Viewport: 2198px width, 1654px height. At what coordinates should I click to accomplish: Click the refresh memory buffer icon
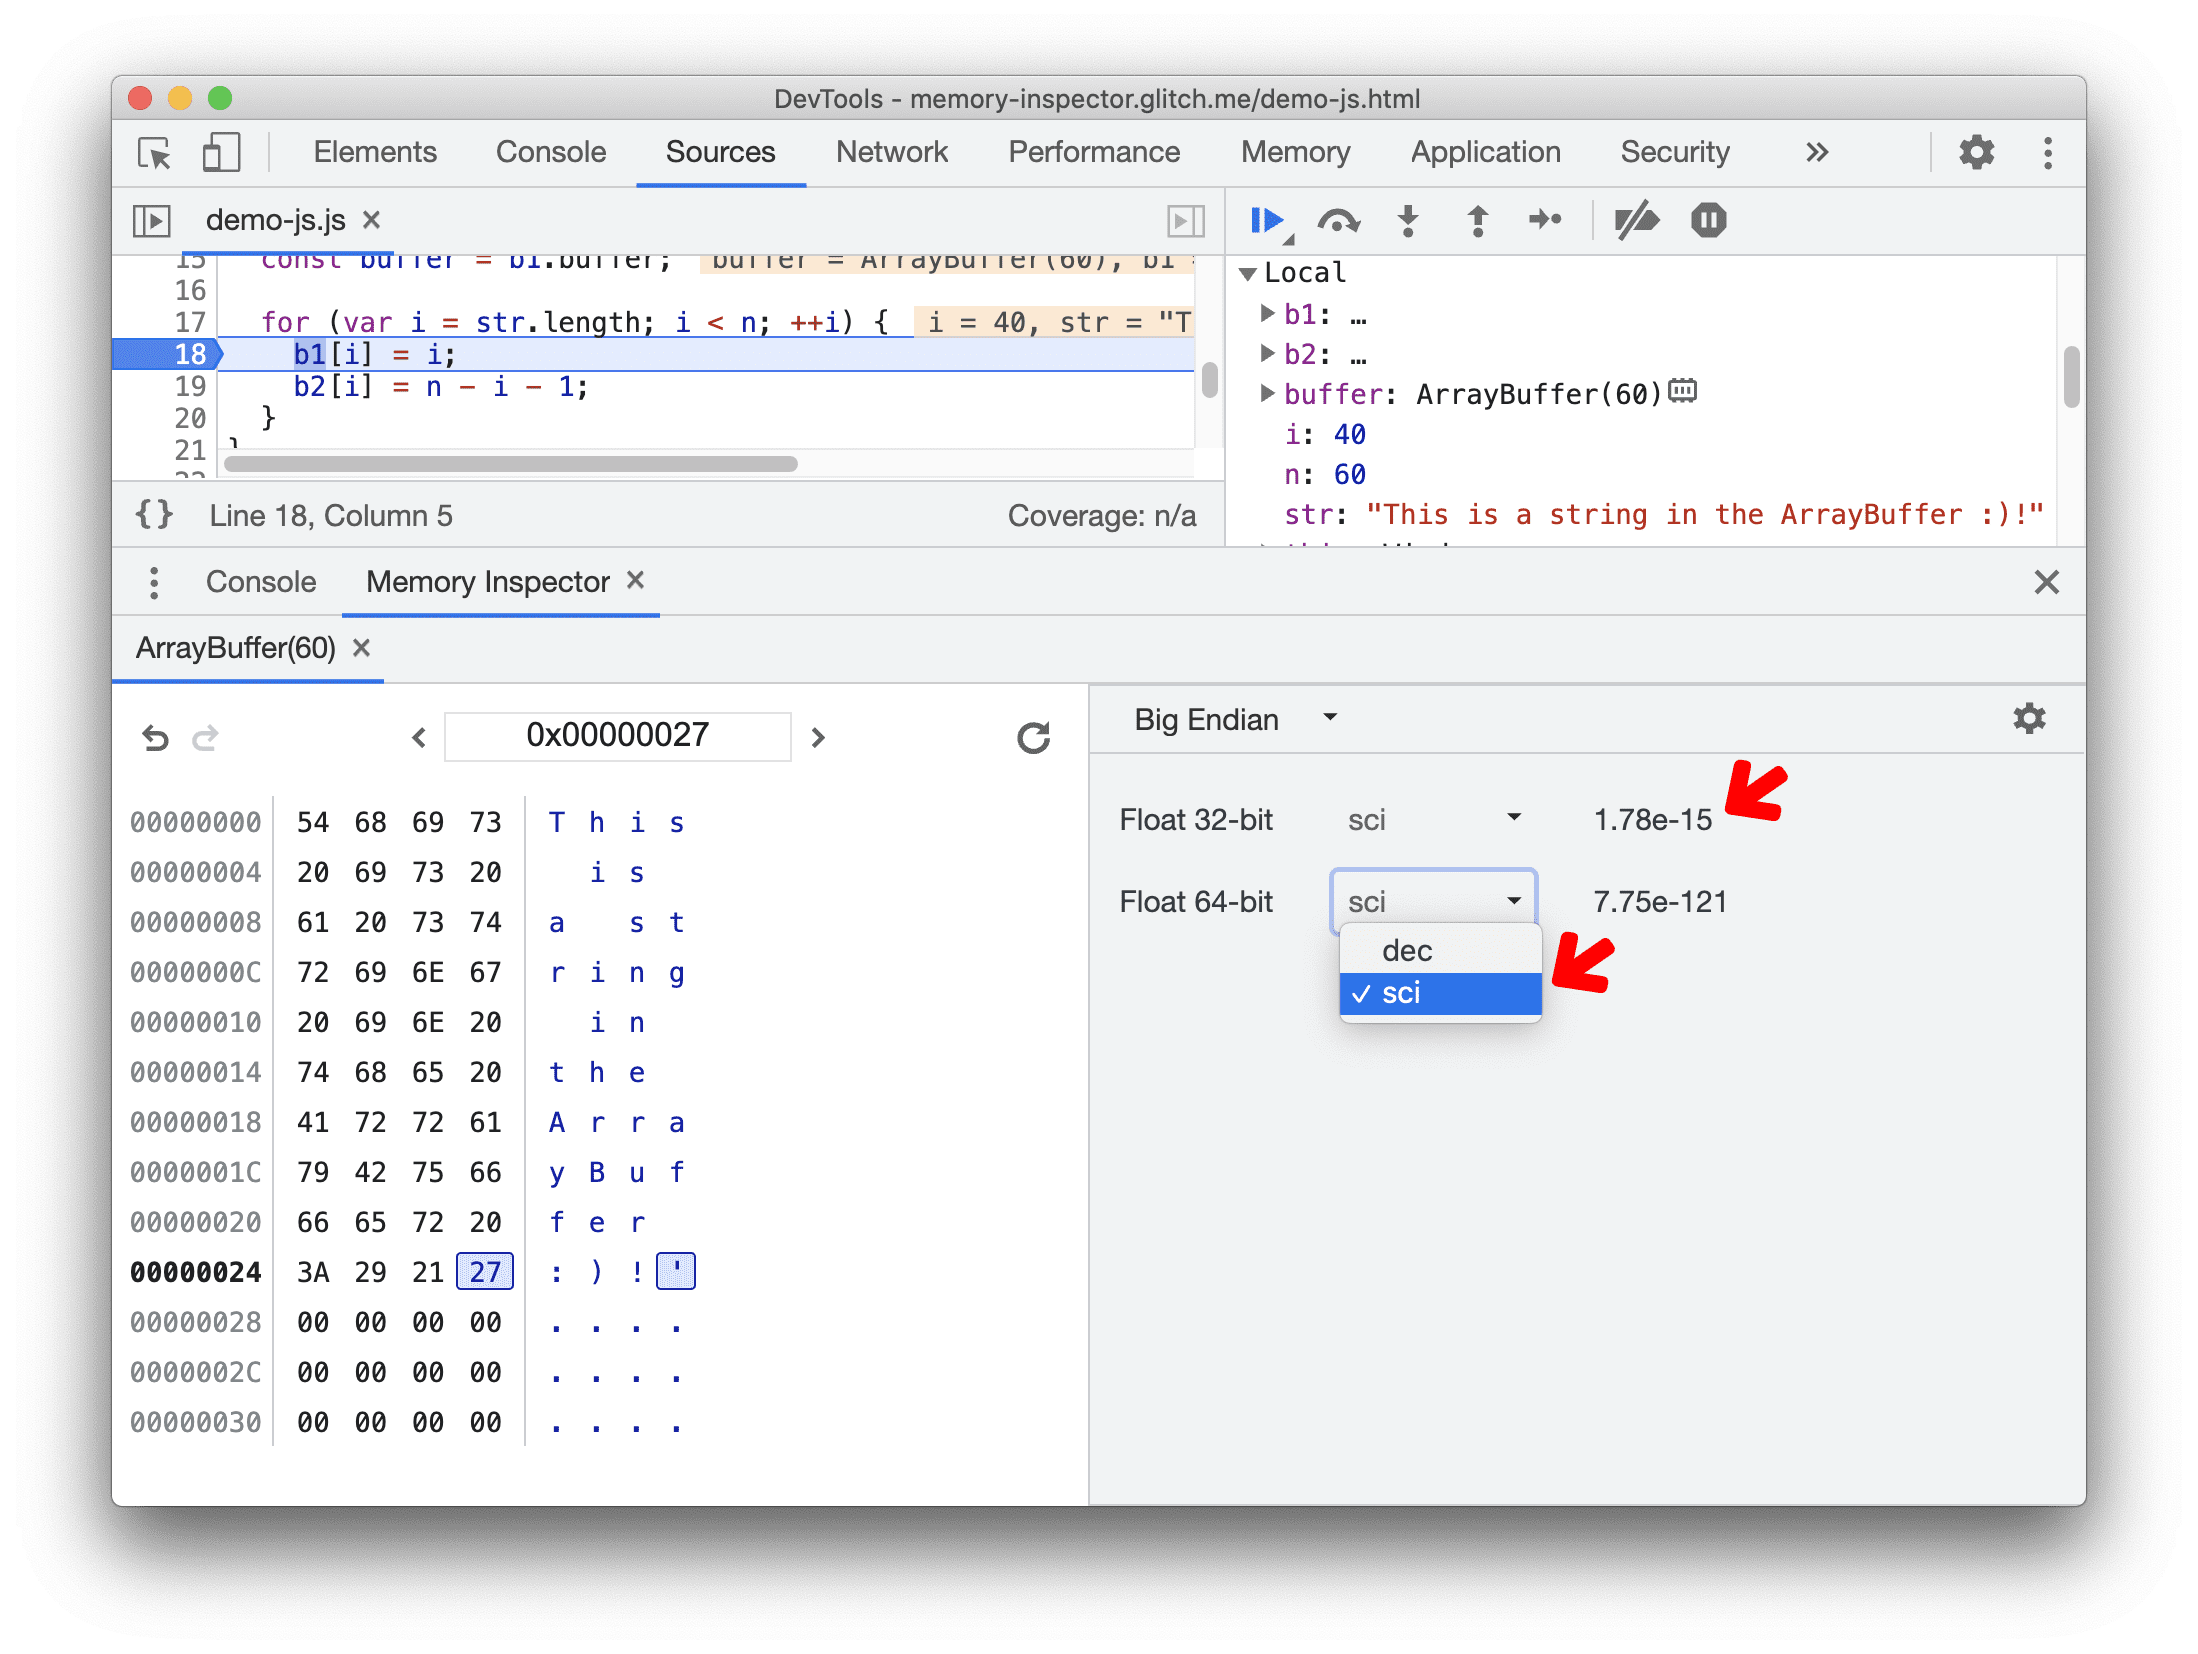click(1032, 737)
